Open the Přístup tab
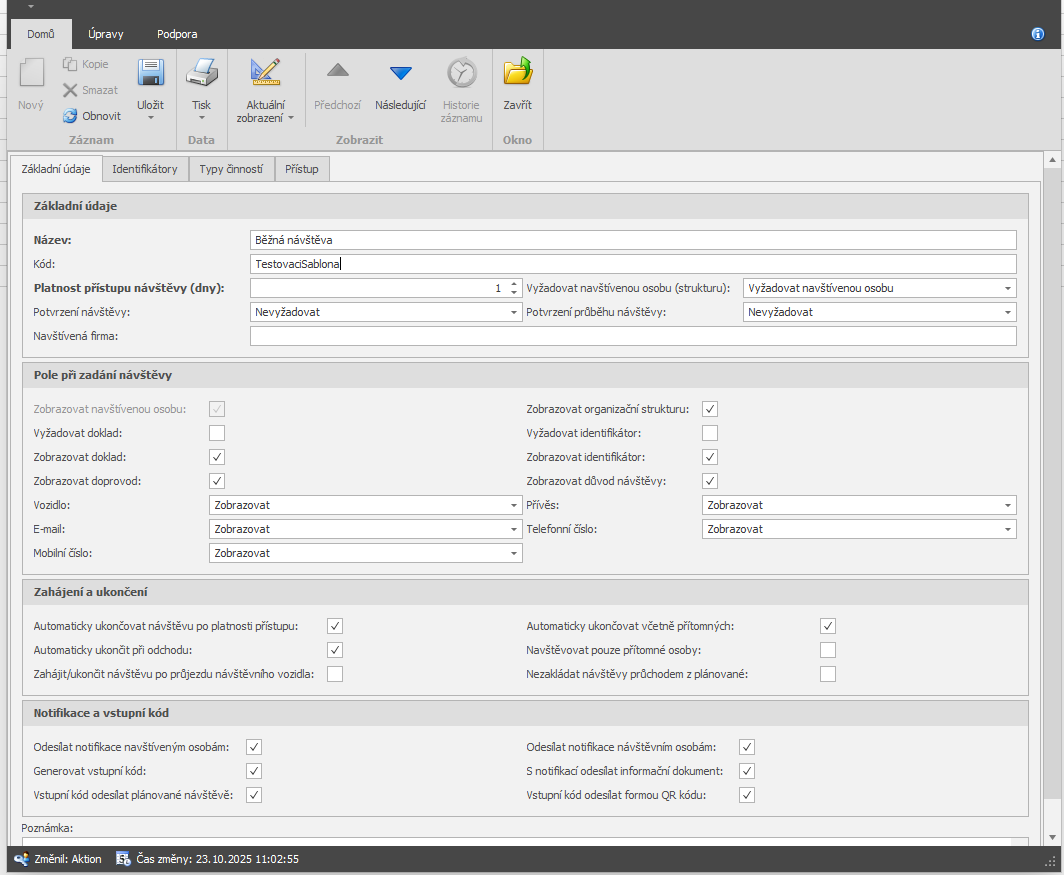Viewport: 1064px width, 875px height. tap(302, 169)
